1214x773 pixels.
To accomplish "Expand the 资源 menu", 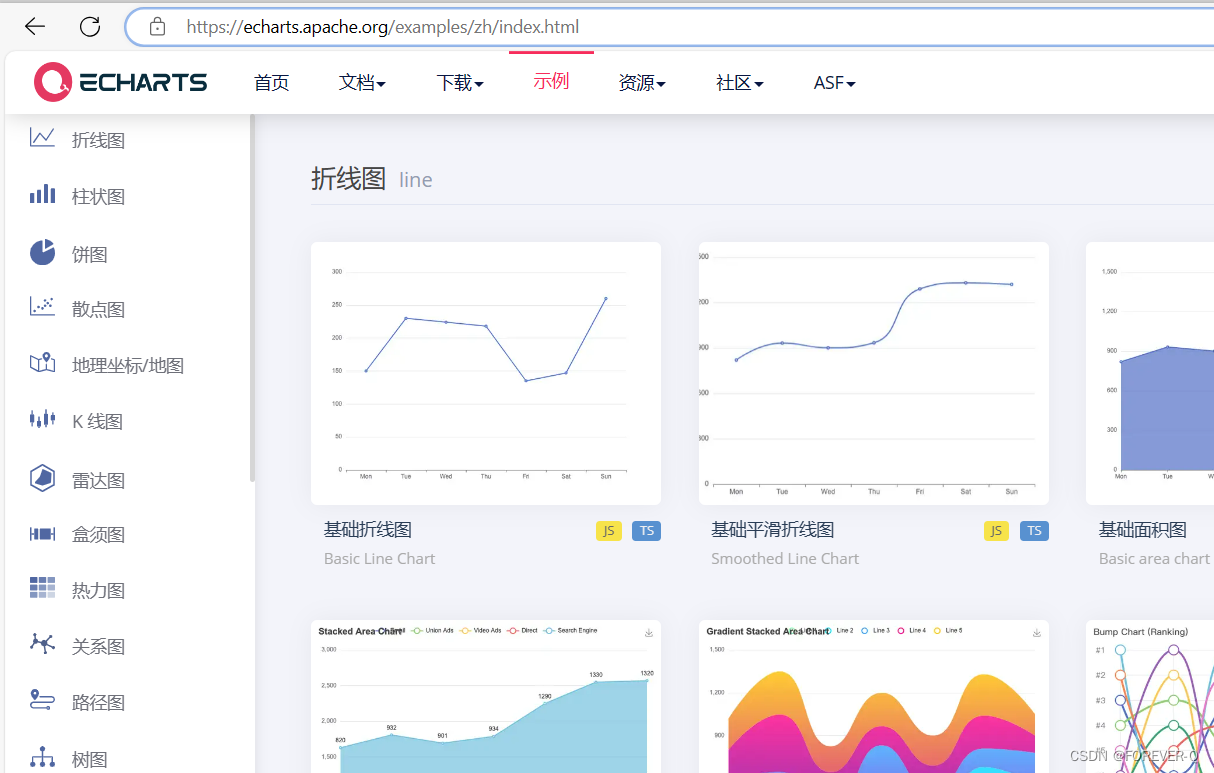I will (642, 82).
